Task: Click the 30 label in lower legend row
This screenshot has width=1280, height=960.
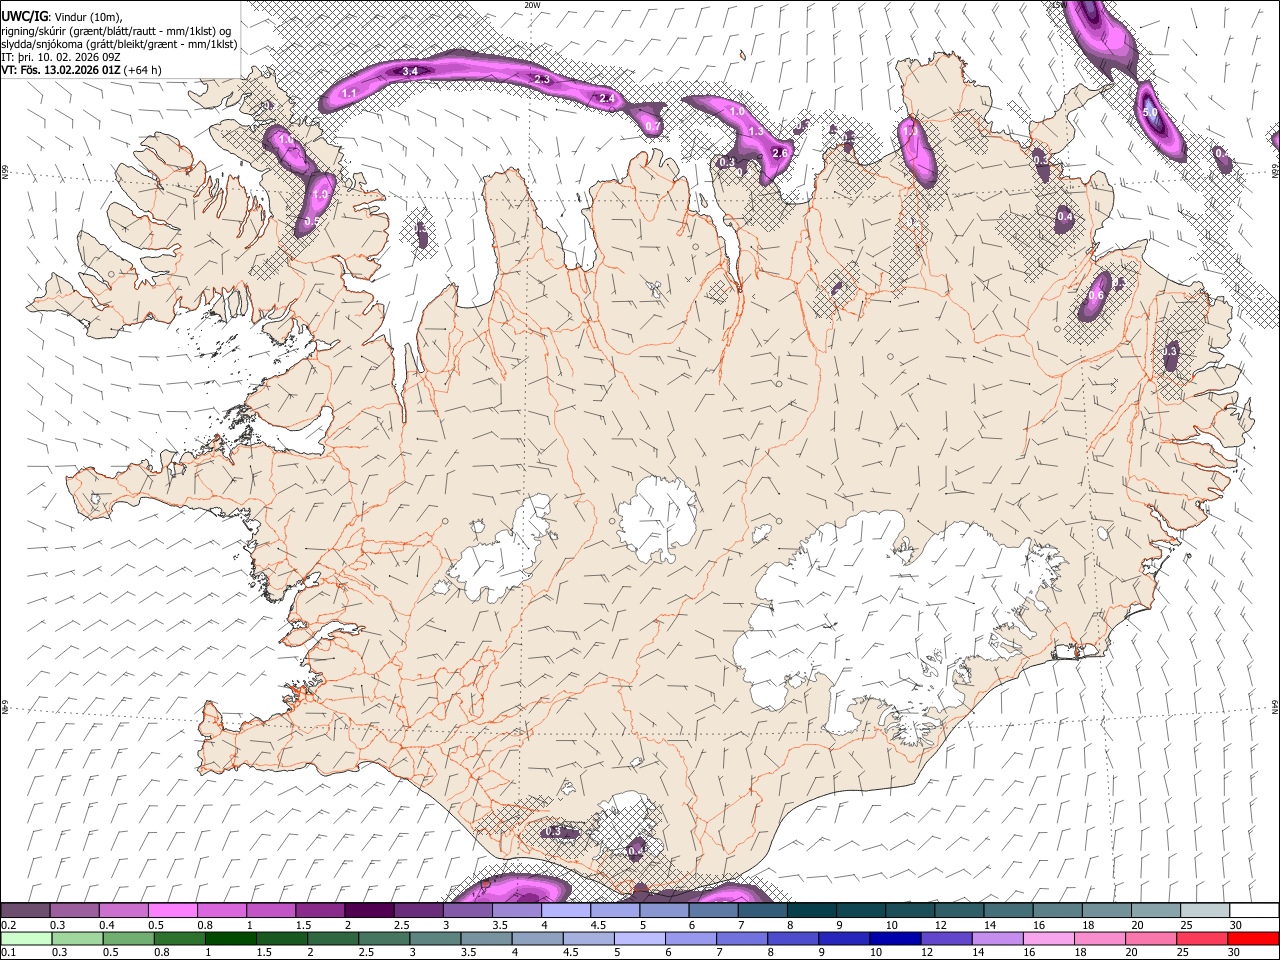Action: (x=1234, y=952)
